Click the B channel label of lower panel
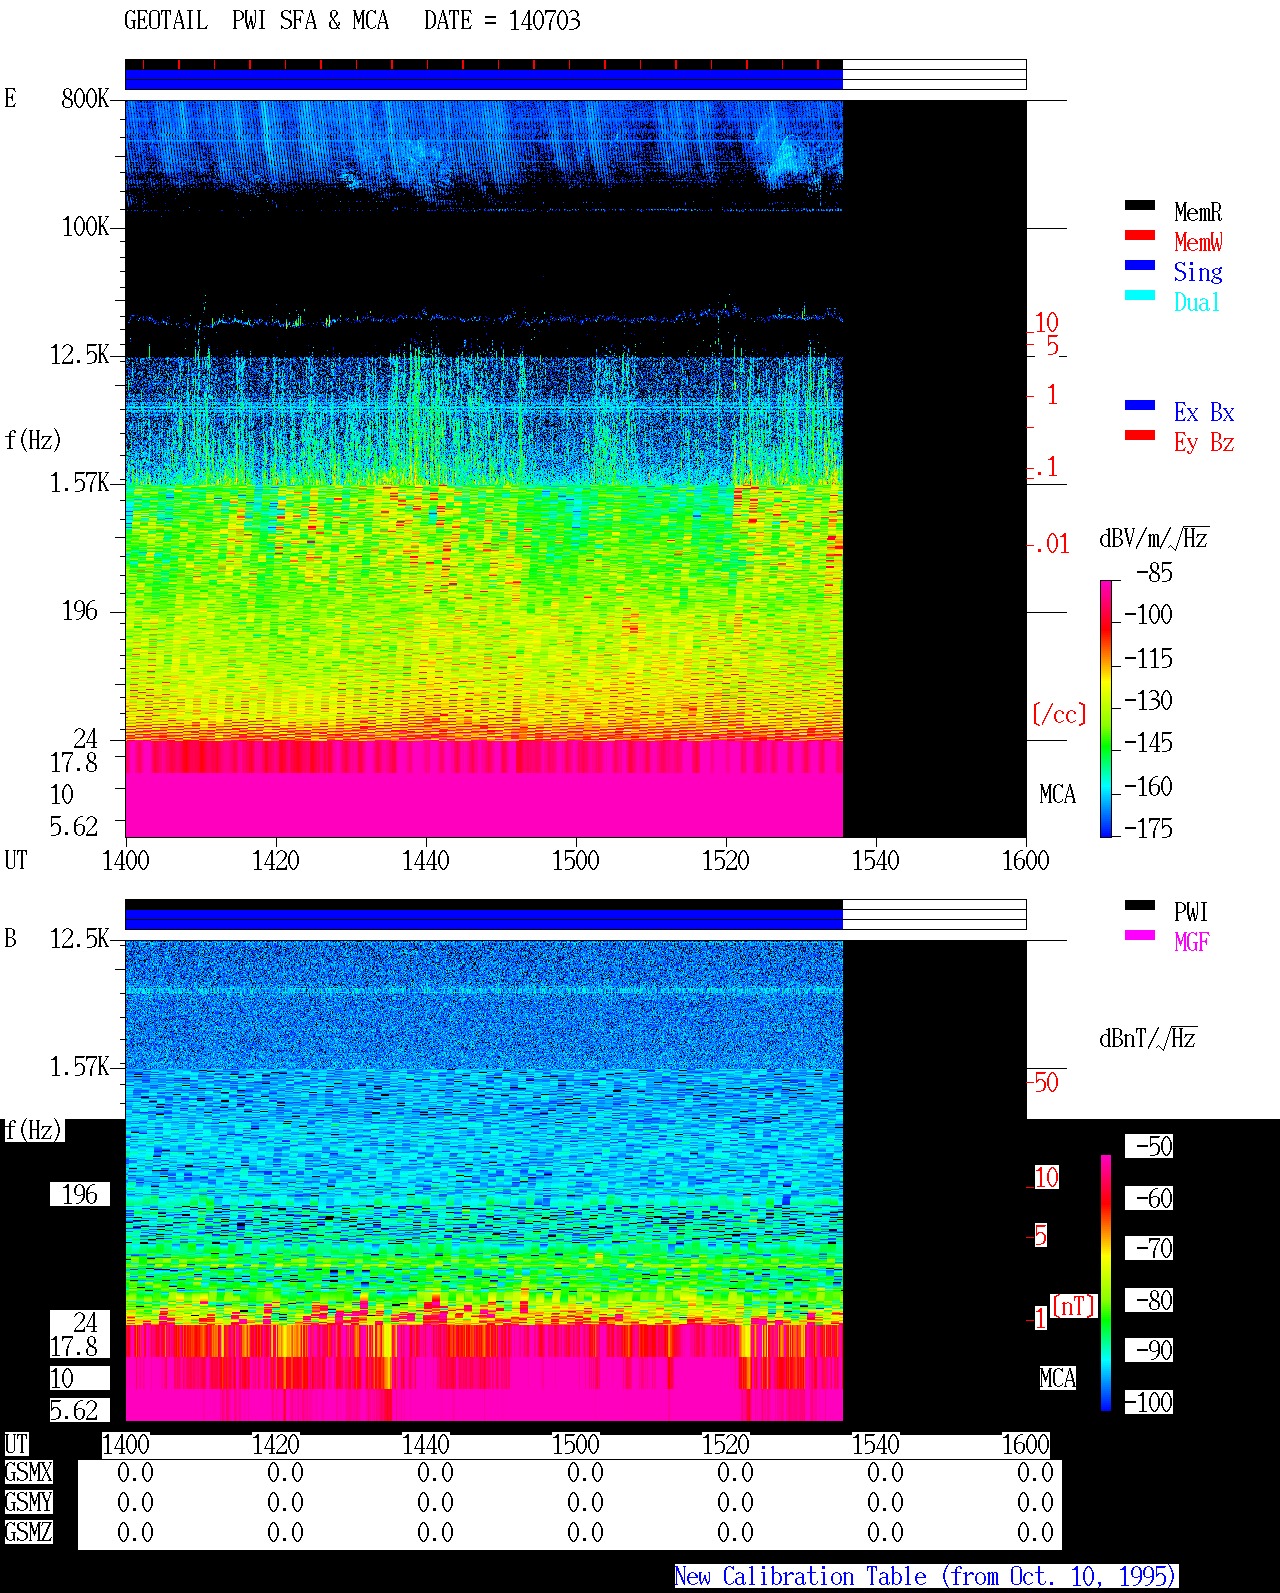The image size is (1280, 1593). click(10, 938)
